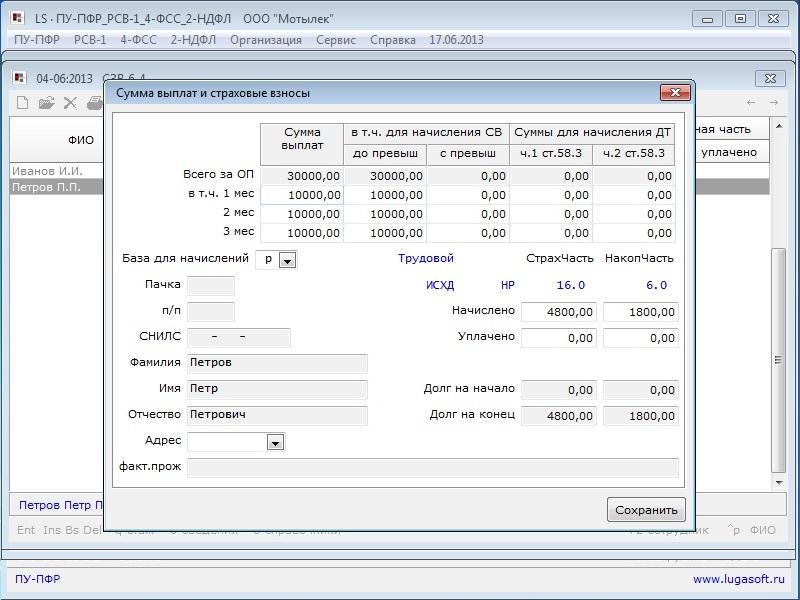Click the Имя field containing Петр
800x600 pixels.
coord(277,389)
